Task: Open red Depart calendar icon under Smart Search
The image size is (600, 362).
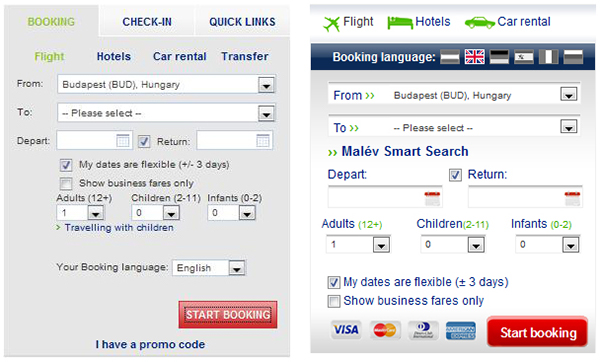Action: click(432, 198)
